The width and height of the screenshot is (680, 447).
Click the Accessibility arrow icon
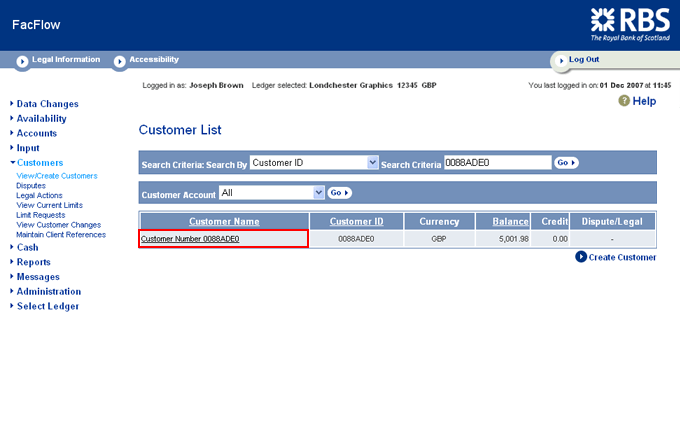(119, 61)
